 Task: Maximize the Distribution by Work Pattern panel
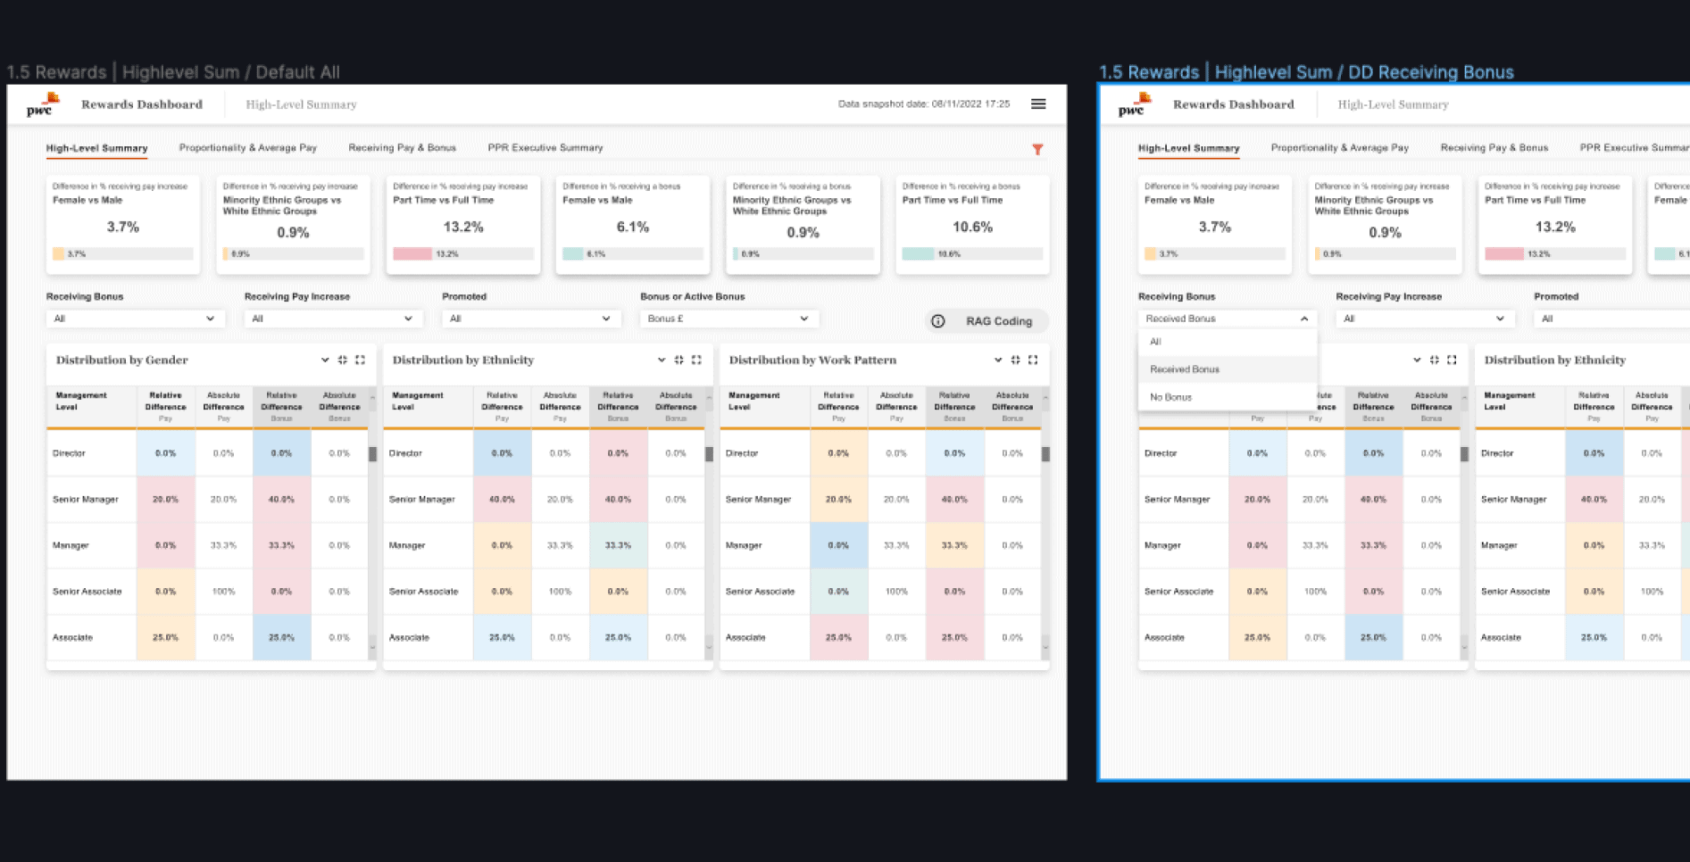tap(1033, 360)
